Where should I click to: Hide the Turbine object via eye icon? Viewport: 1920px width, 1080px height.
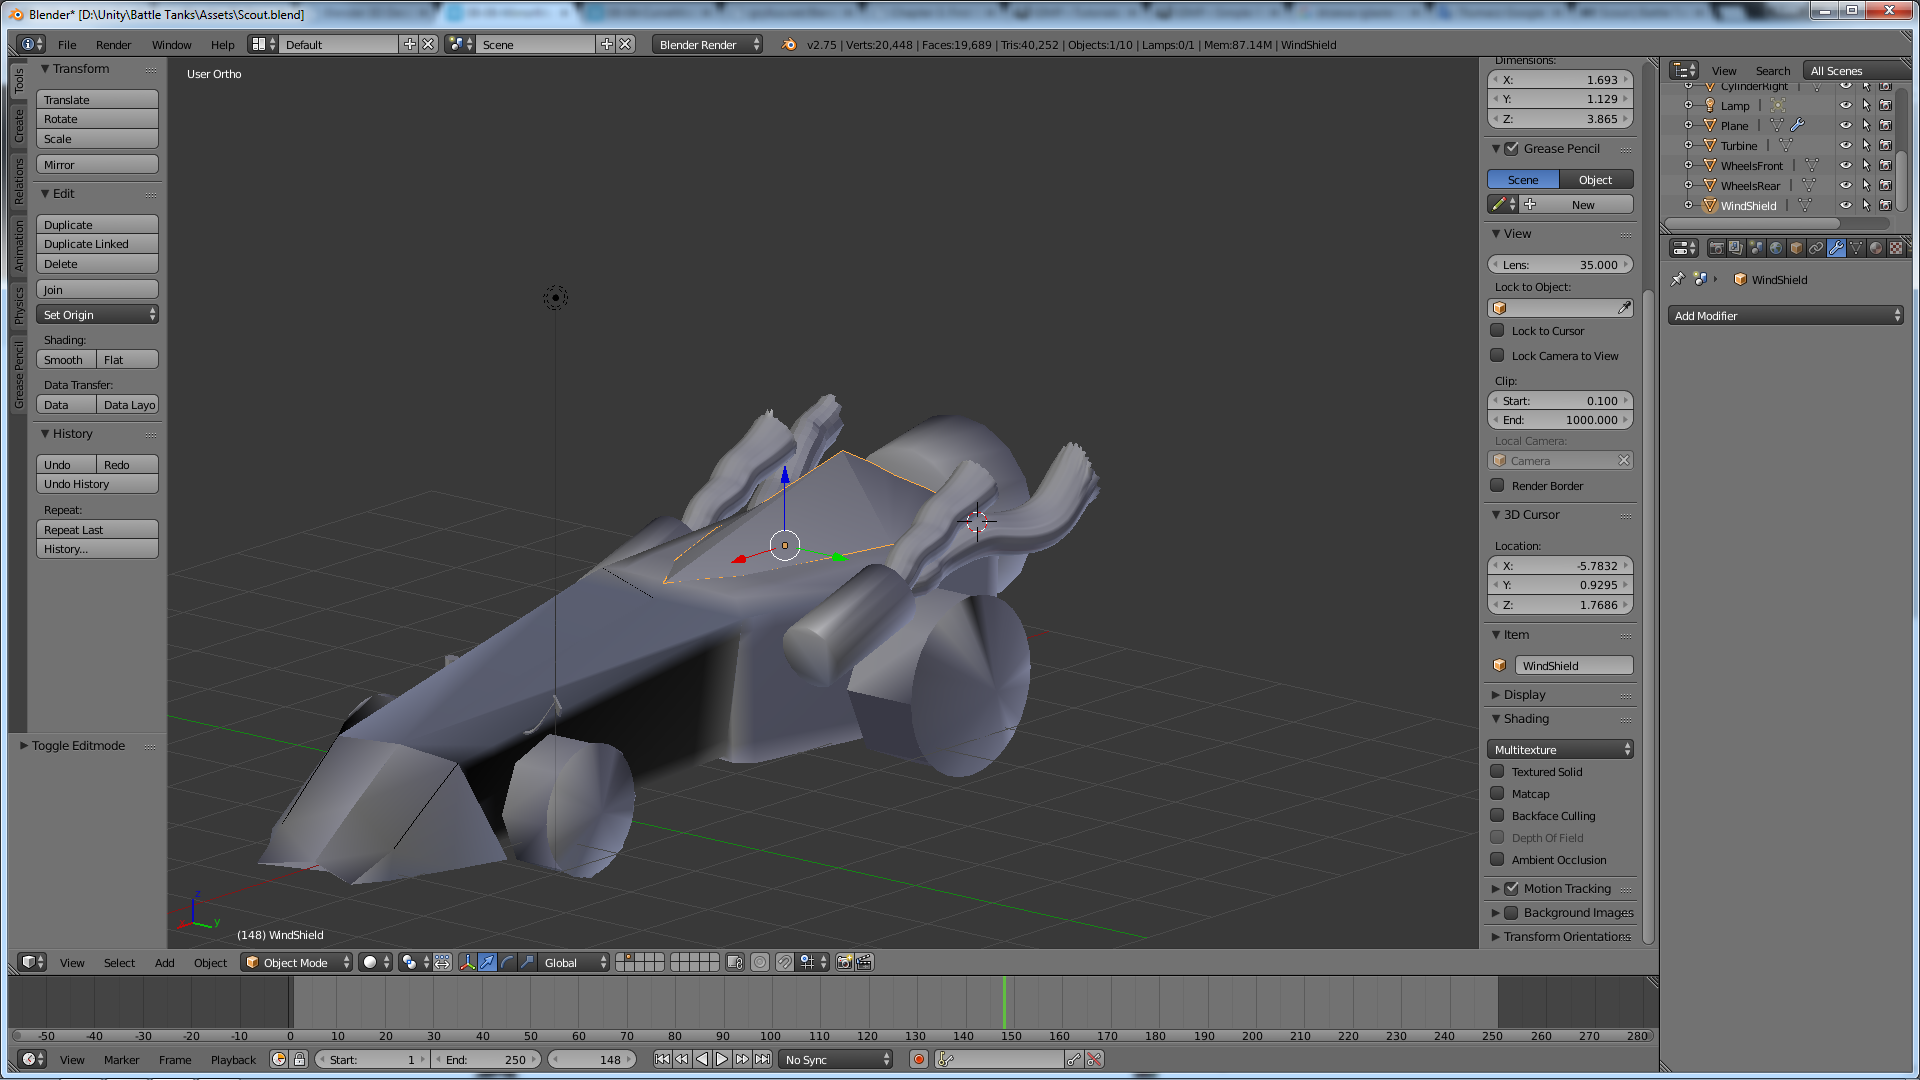[x=1846, y=146]
